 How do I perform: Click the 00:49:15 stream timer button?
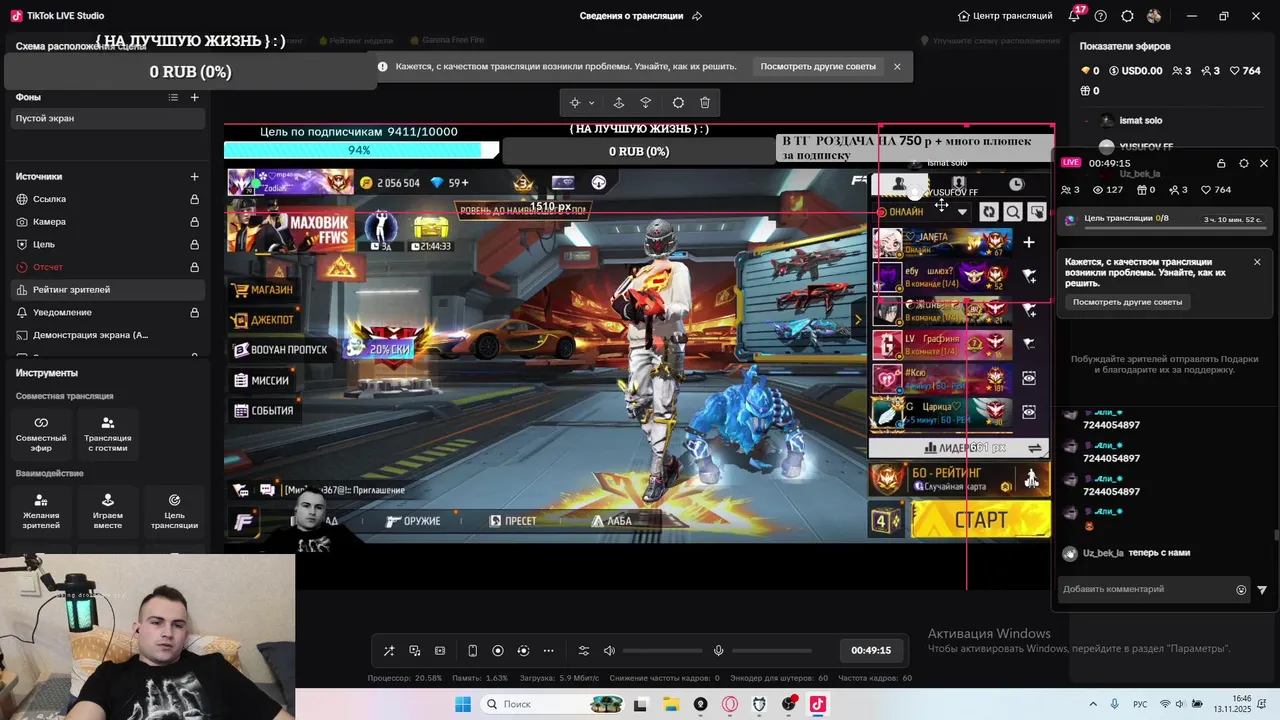(871, 650)
